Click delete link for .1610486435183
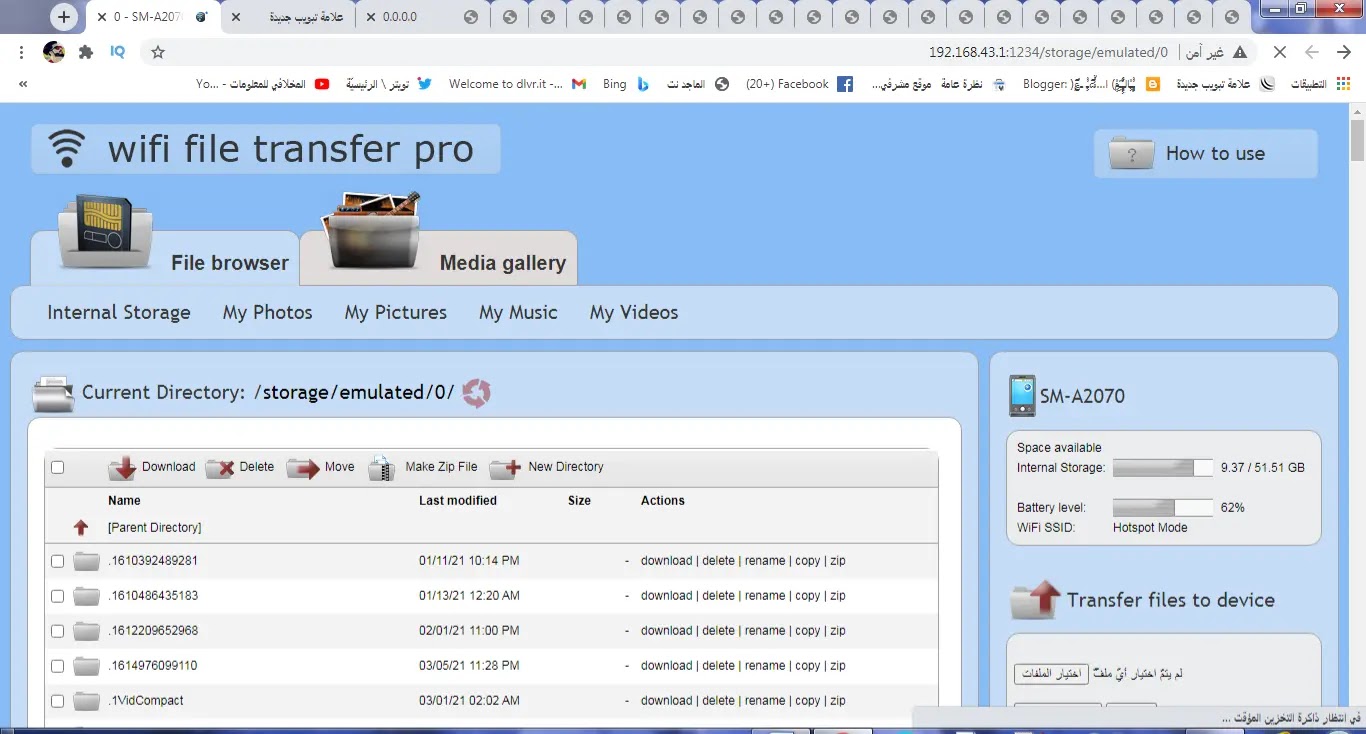 tap(718, 596)
